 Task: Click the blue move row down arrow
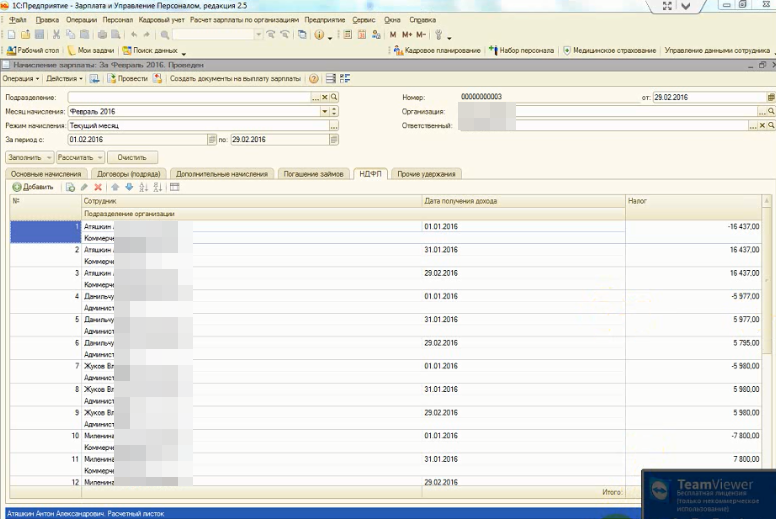[129, 187]
